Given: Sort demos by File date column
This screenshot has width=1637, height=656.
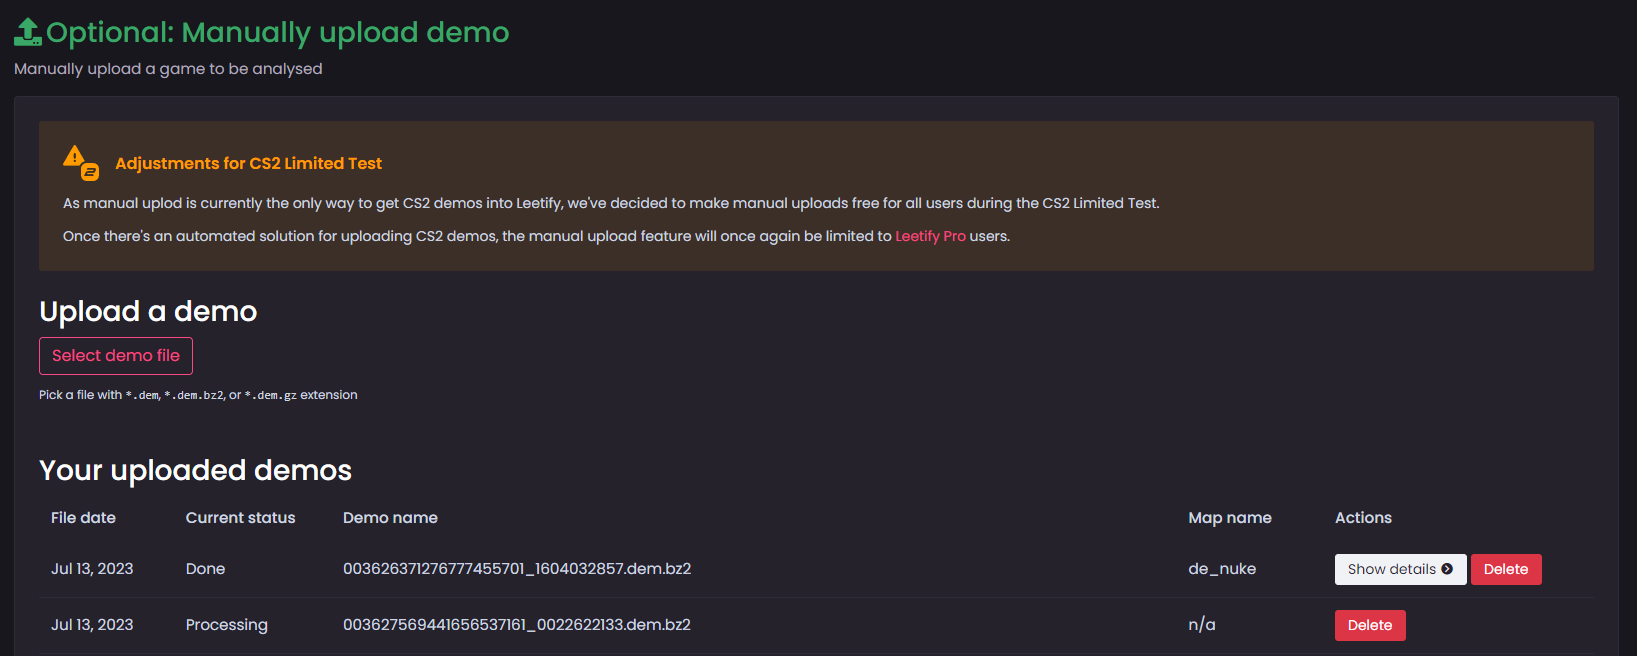Looking at the screenshot, I should click(83, 518).
